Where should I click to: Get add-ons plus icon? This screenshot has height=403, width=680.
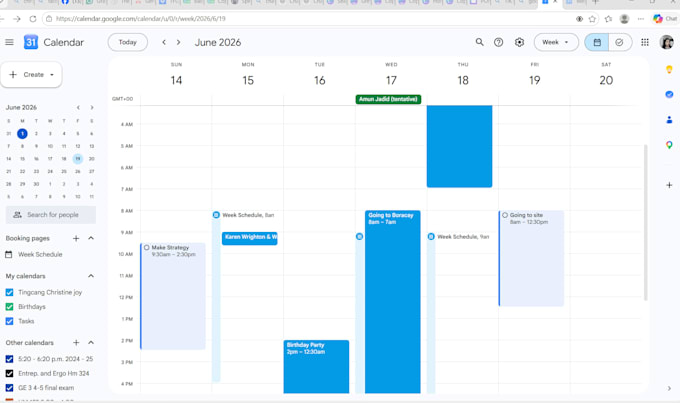pyautogui.click(x=669, y=185)
